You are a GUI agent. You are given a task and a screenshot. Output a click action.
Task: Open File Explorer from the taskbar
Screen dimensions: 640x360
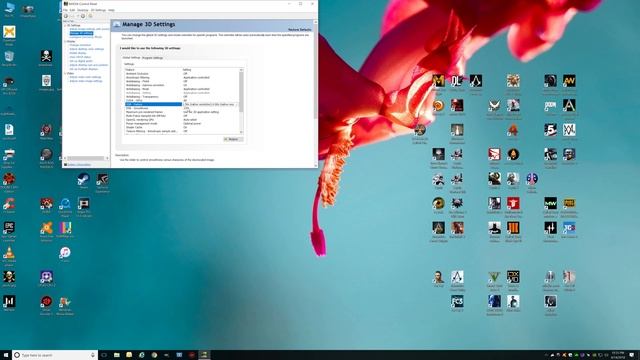pyautogui.click(x=116, y=355)
